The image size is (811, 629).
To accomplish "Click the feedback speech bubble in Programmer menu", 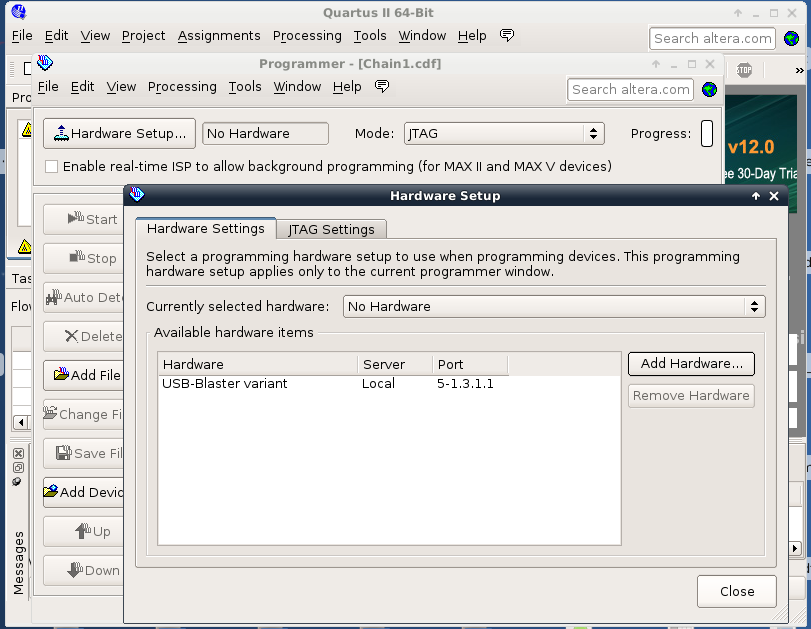I will click(381, 87).
